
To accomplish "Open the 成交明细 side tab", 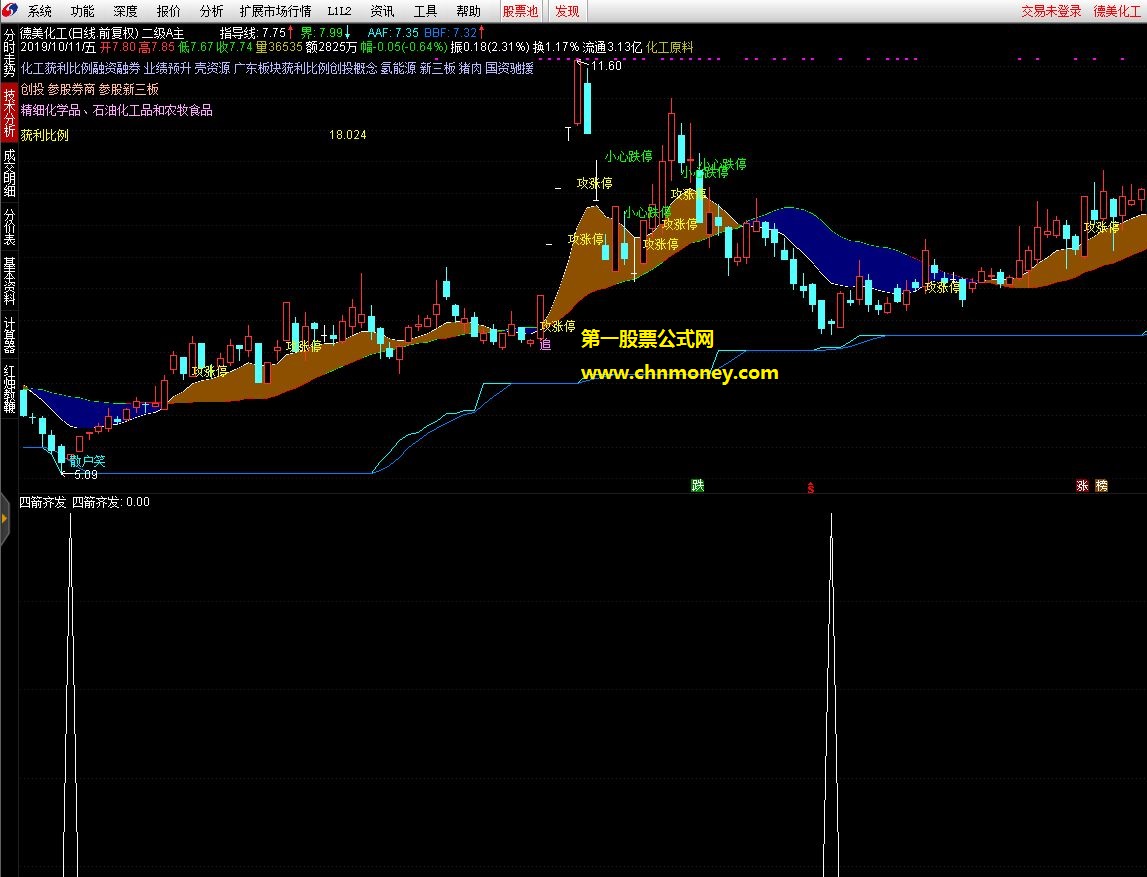I will pyautogui.click(x=10, y=173).
